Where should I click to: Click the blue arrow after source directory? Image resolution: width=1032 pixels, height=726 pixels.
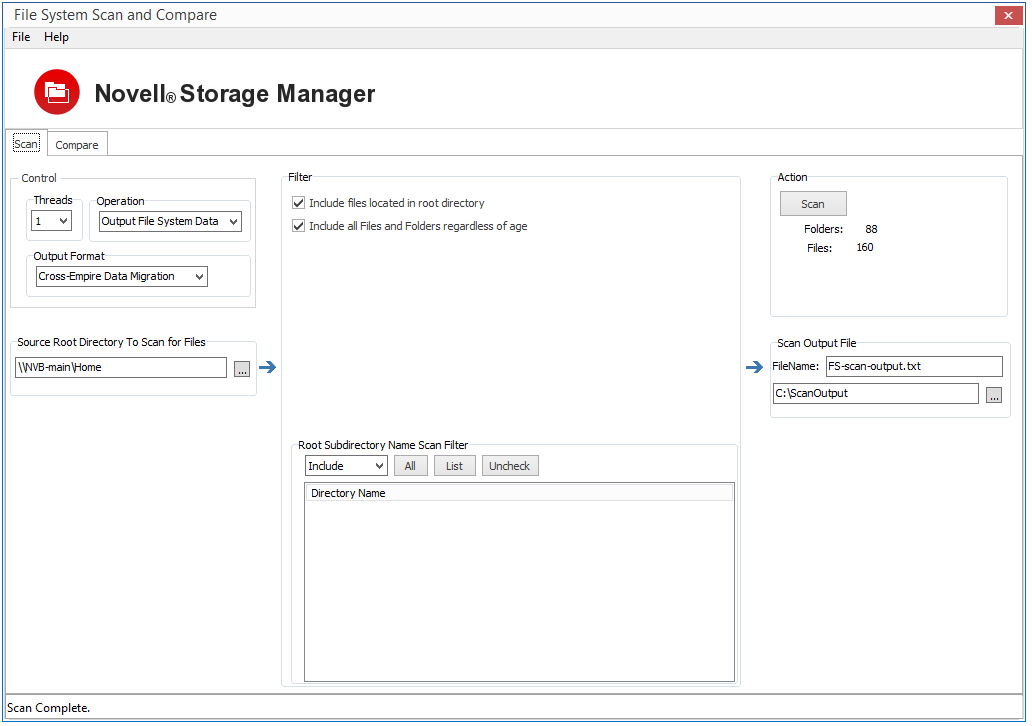click(268, 368)
